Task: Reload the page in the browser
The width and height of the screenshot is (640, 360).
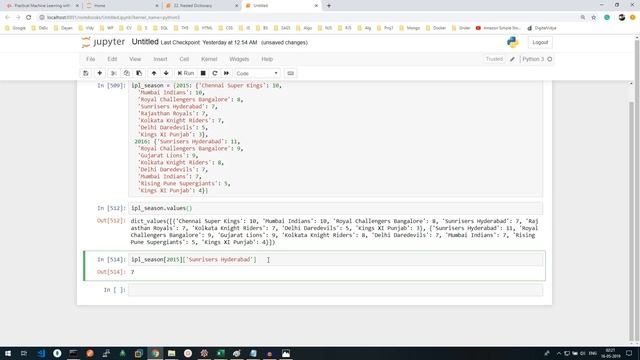Action: tap(29, 18)
